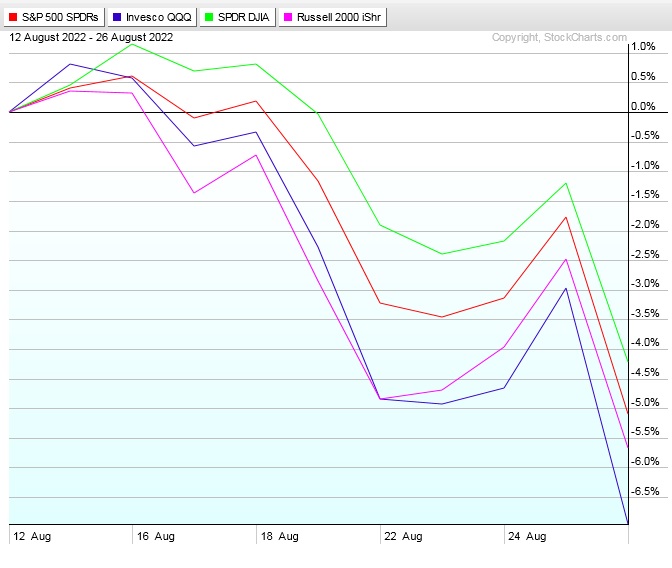Click the -6.5% y-axis label
The width and height of the screenshot is (672, 568).
pos(645,491)
